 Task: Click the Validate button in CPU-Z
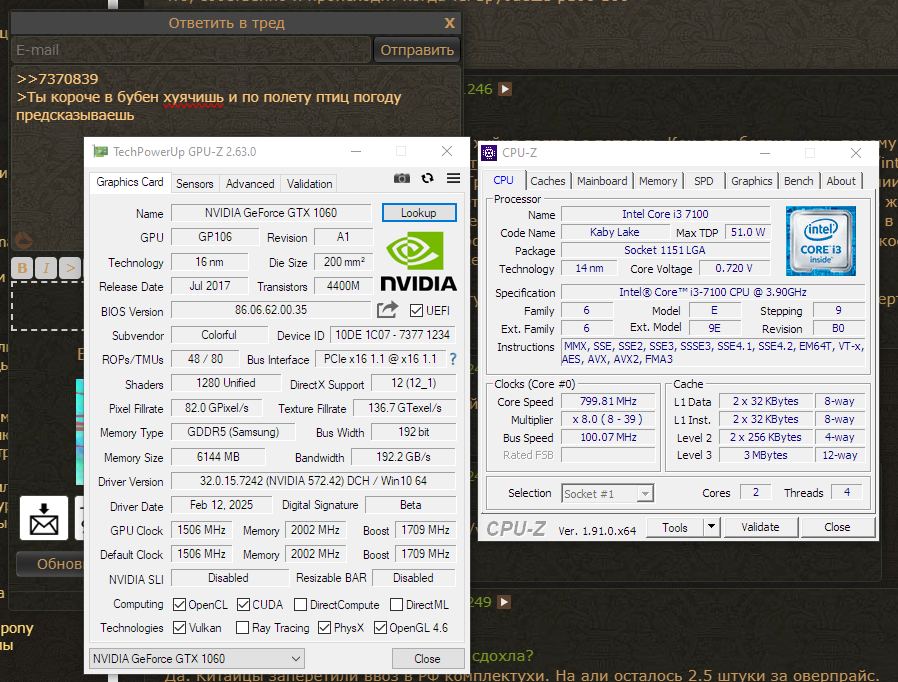click(x=761, y=527)
